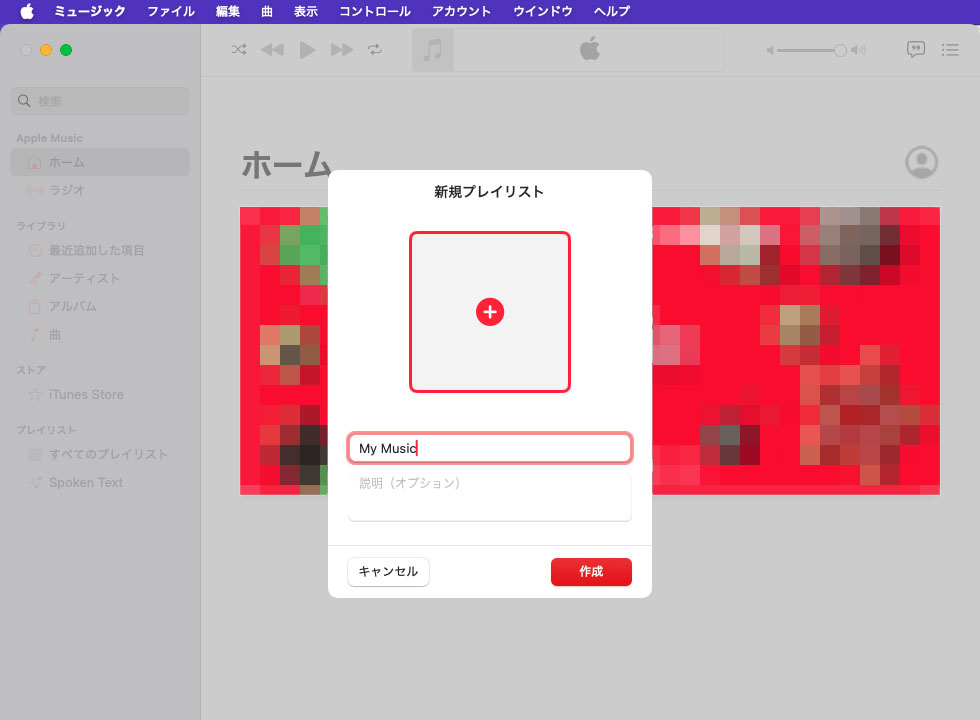
Task: Click the loud speaker volume icon
Action: pos(859,50)
